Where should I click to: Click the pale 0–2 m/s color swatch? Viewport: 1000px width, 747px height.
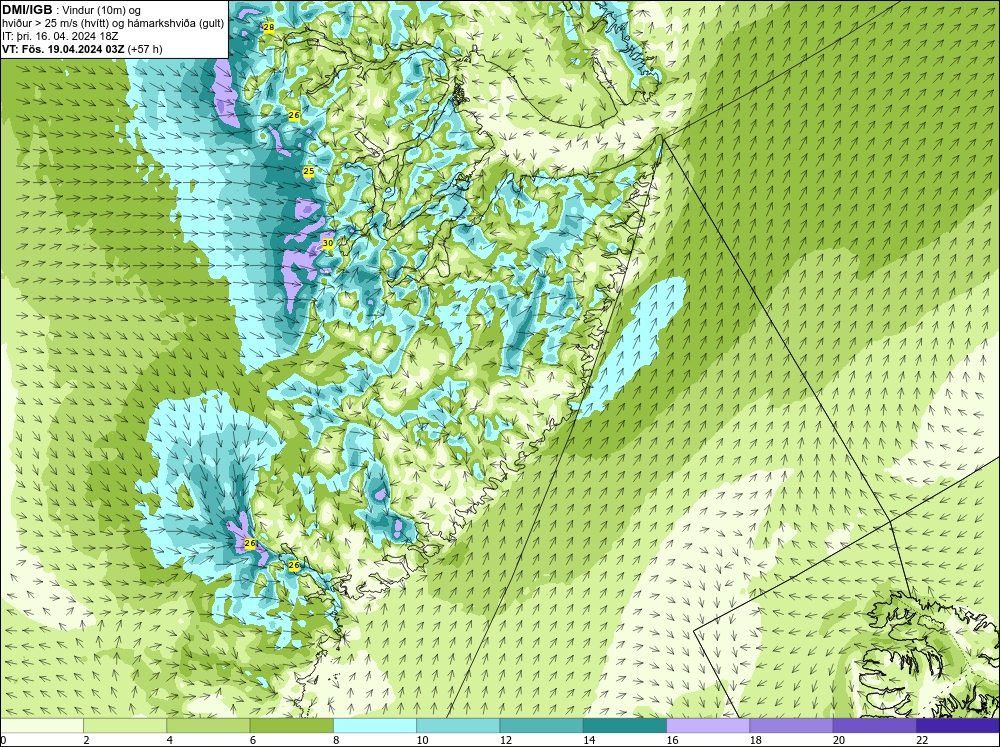41,726
